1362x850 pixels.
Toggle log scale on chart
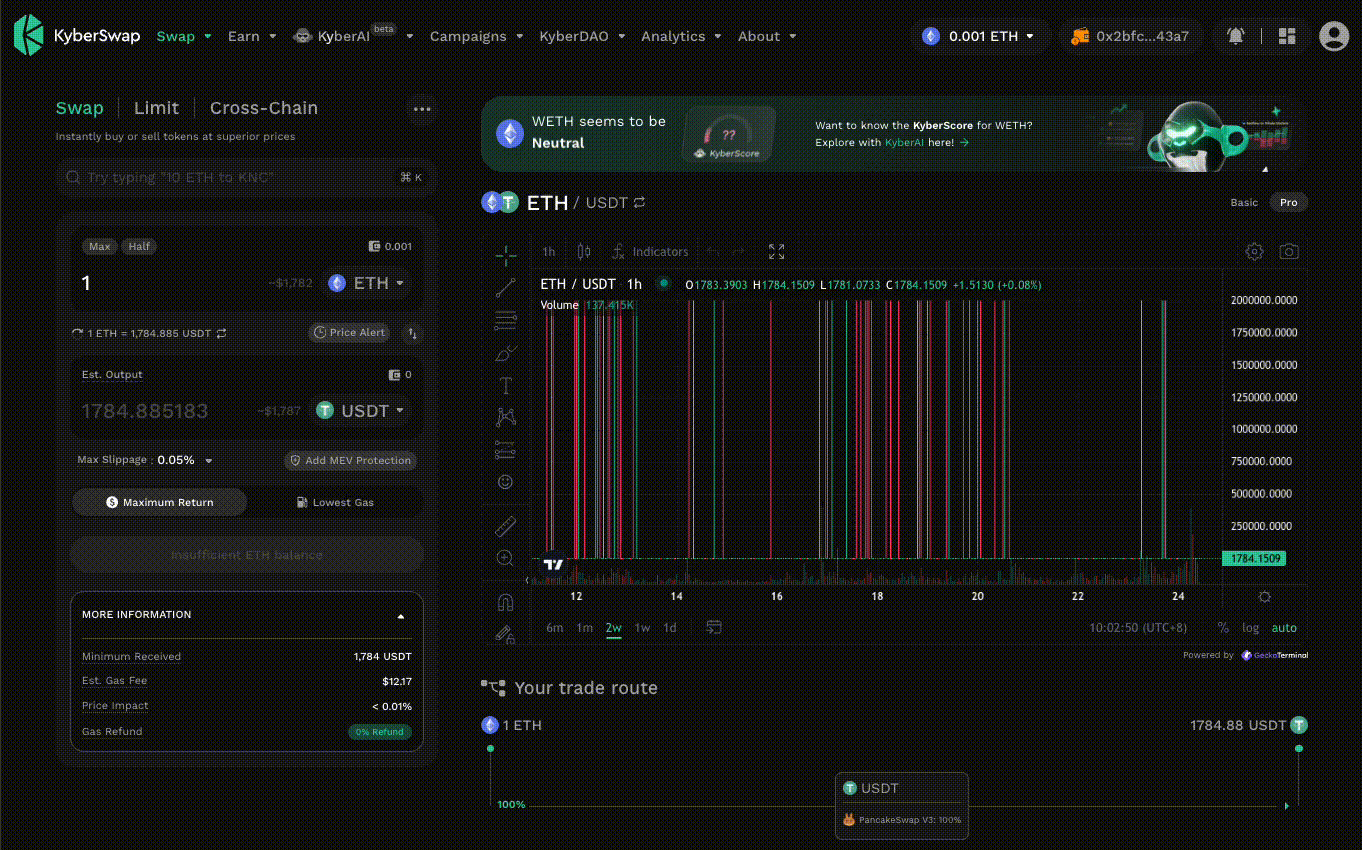click(x=1251, y=628)
